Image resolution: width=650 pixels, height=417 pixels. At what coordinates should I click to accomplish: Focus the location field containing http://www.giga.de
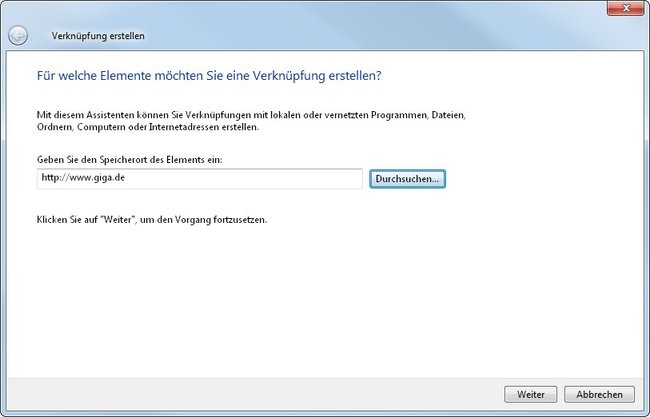(x=200, y=179)
